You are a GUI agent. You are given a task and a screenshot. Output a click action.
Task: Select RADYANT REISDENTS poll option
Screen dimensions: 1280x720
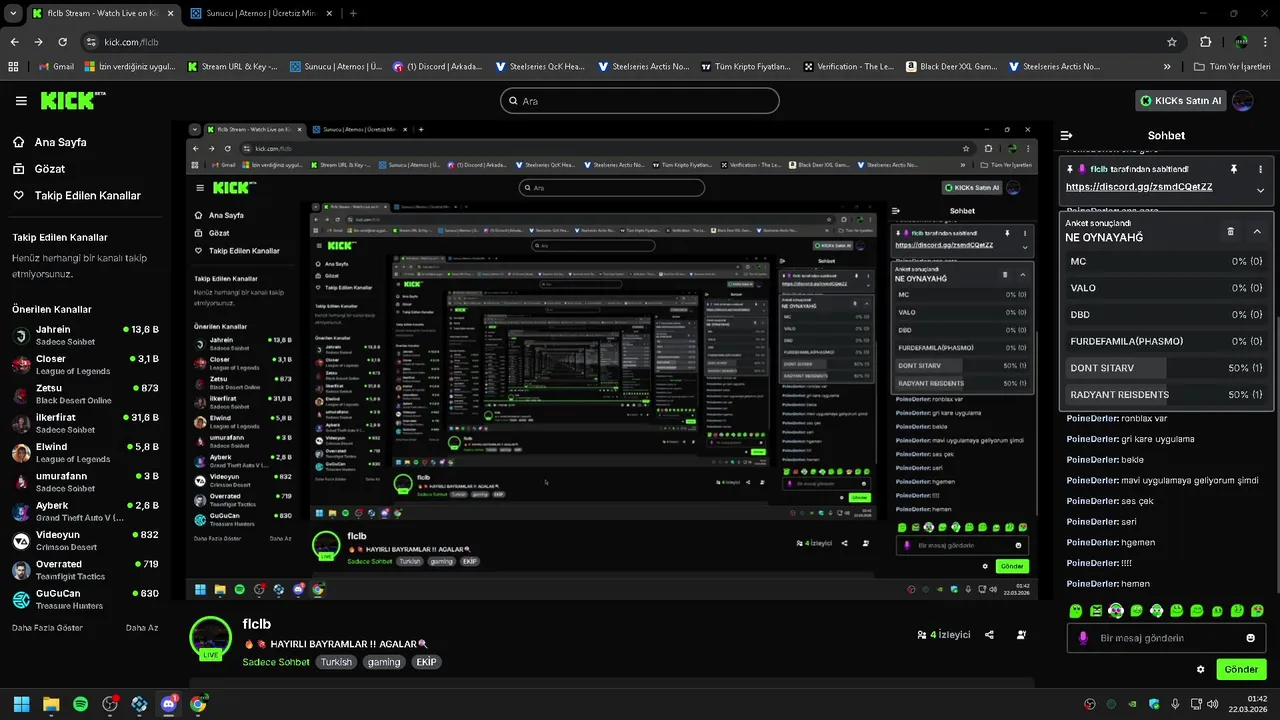click(x=1166, y=395)
